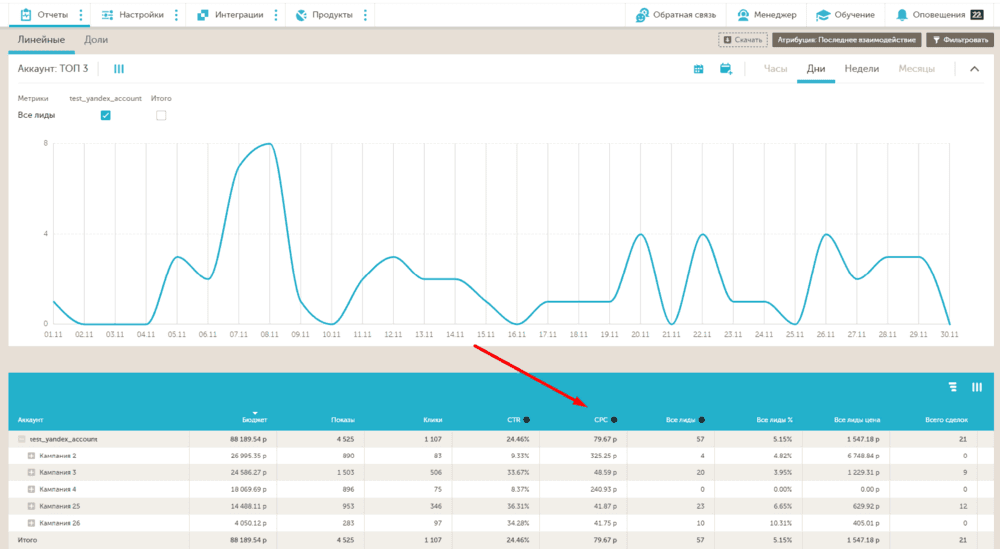Click the CPC info dot icon
The width and height of the screenshot is (1000, 549).
[x=614, y=420]
